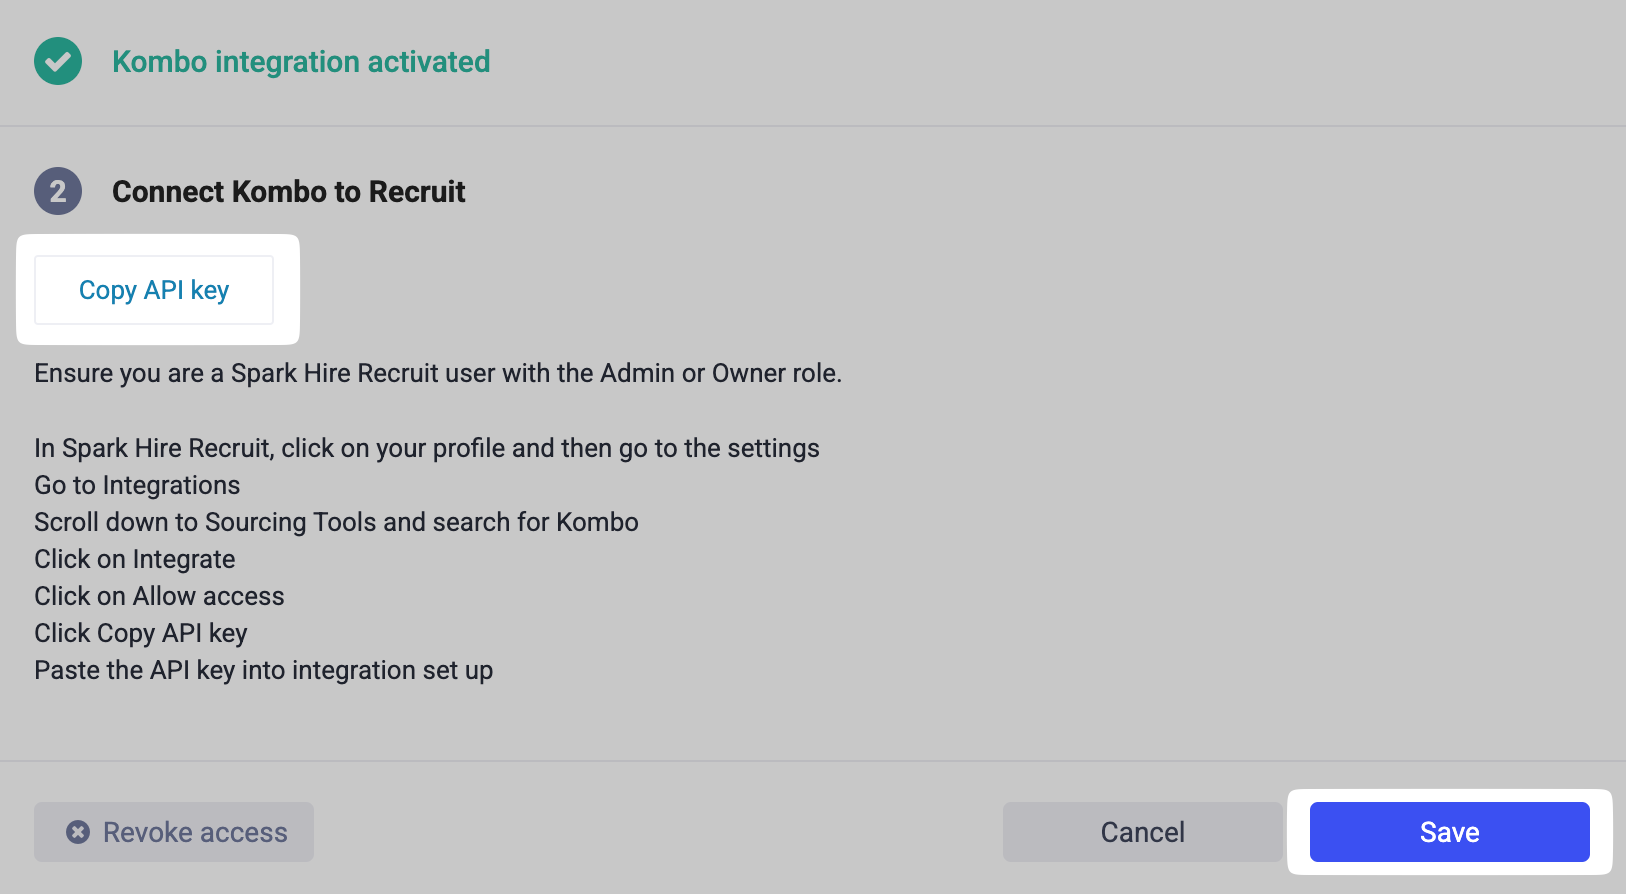1626x894 pixels.
Task: Click the green checkmark activation icon
Action: (58, 62)
